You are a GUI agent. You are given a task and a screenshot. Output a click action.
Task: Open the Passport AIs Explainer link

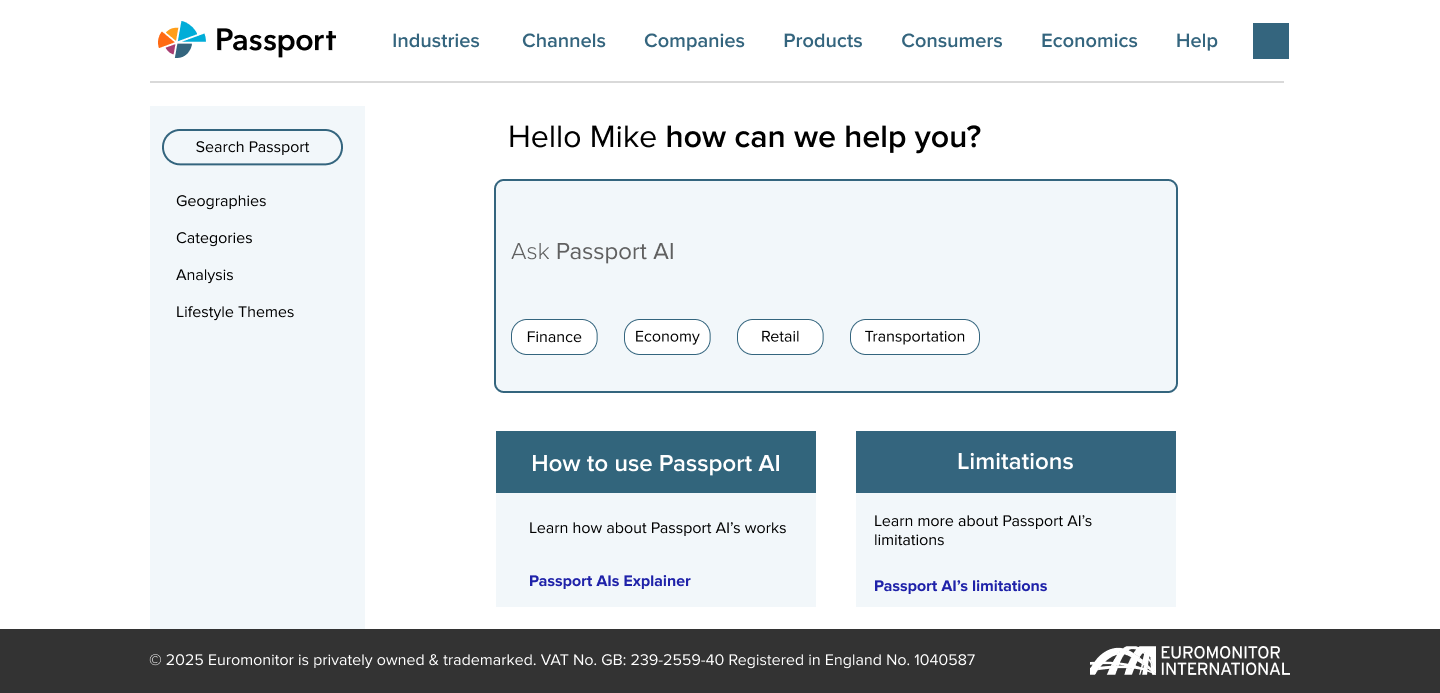[610, 581]
